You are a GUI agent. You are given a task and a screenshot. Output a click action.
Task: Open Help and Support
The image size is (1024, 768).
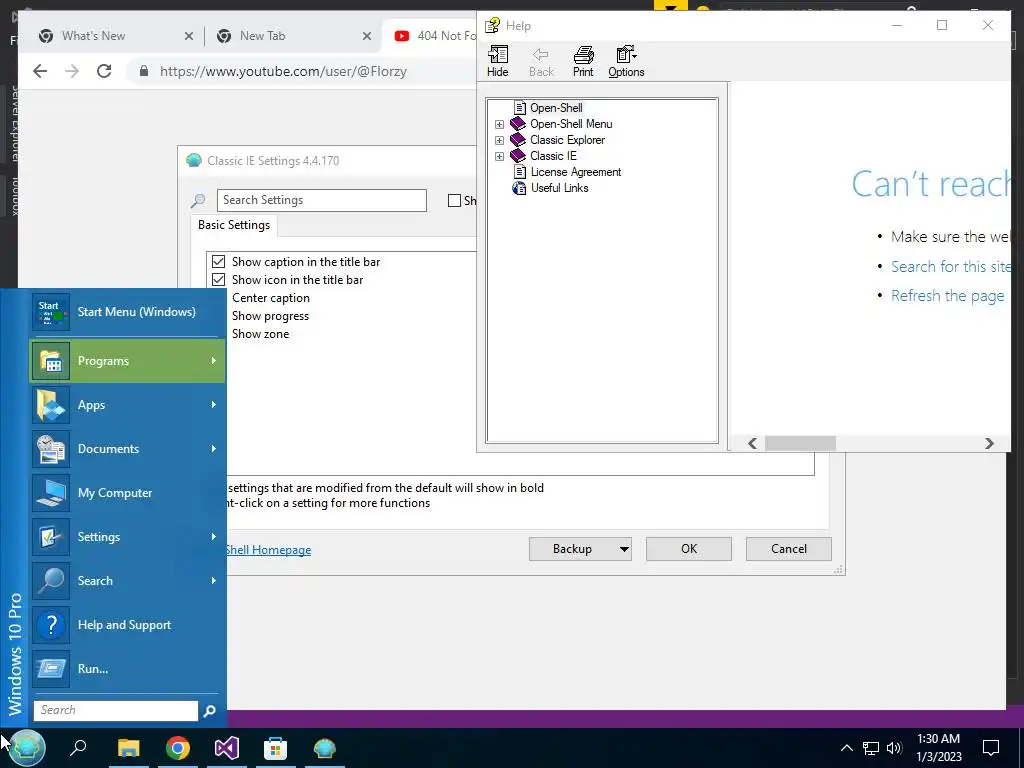point(128,625)
